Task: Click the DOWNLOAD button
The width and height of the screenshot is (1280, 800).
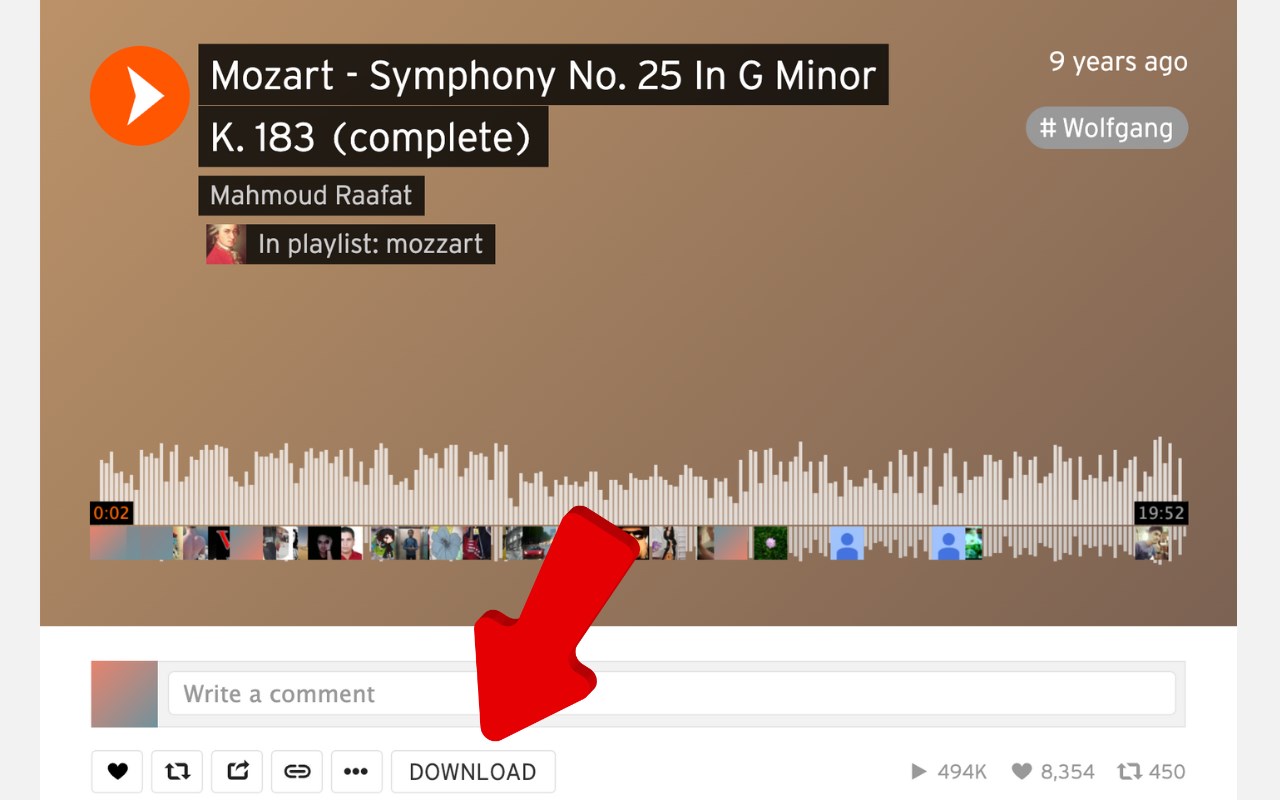Action: (x=473, y=771)
